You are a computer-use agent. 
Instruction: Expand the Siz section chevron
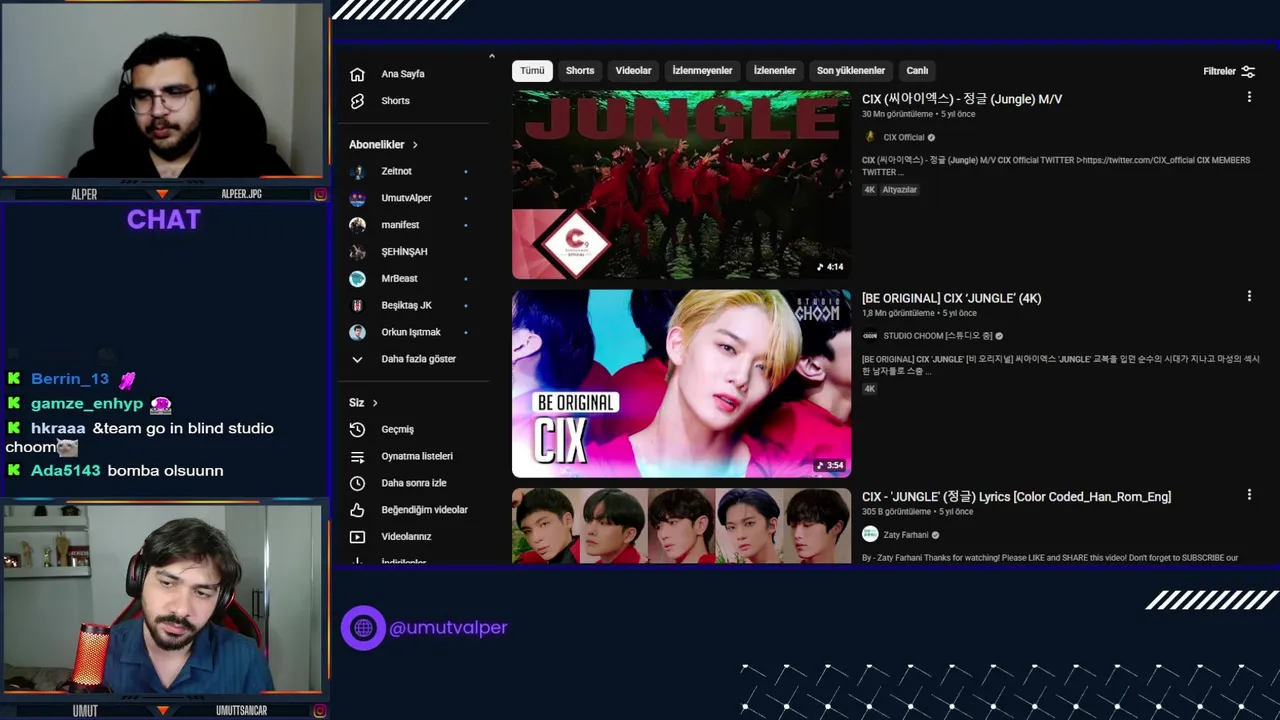375,403
